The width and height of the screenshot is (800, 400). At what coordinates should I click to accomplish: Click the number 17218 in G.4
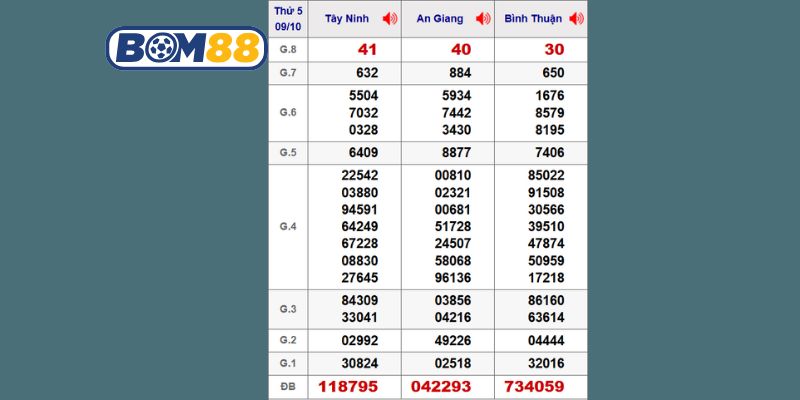tap(546, 278)
